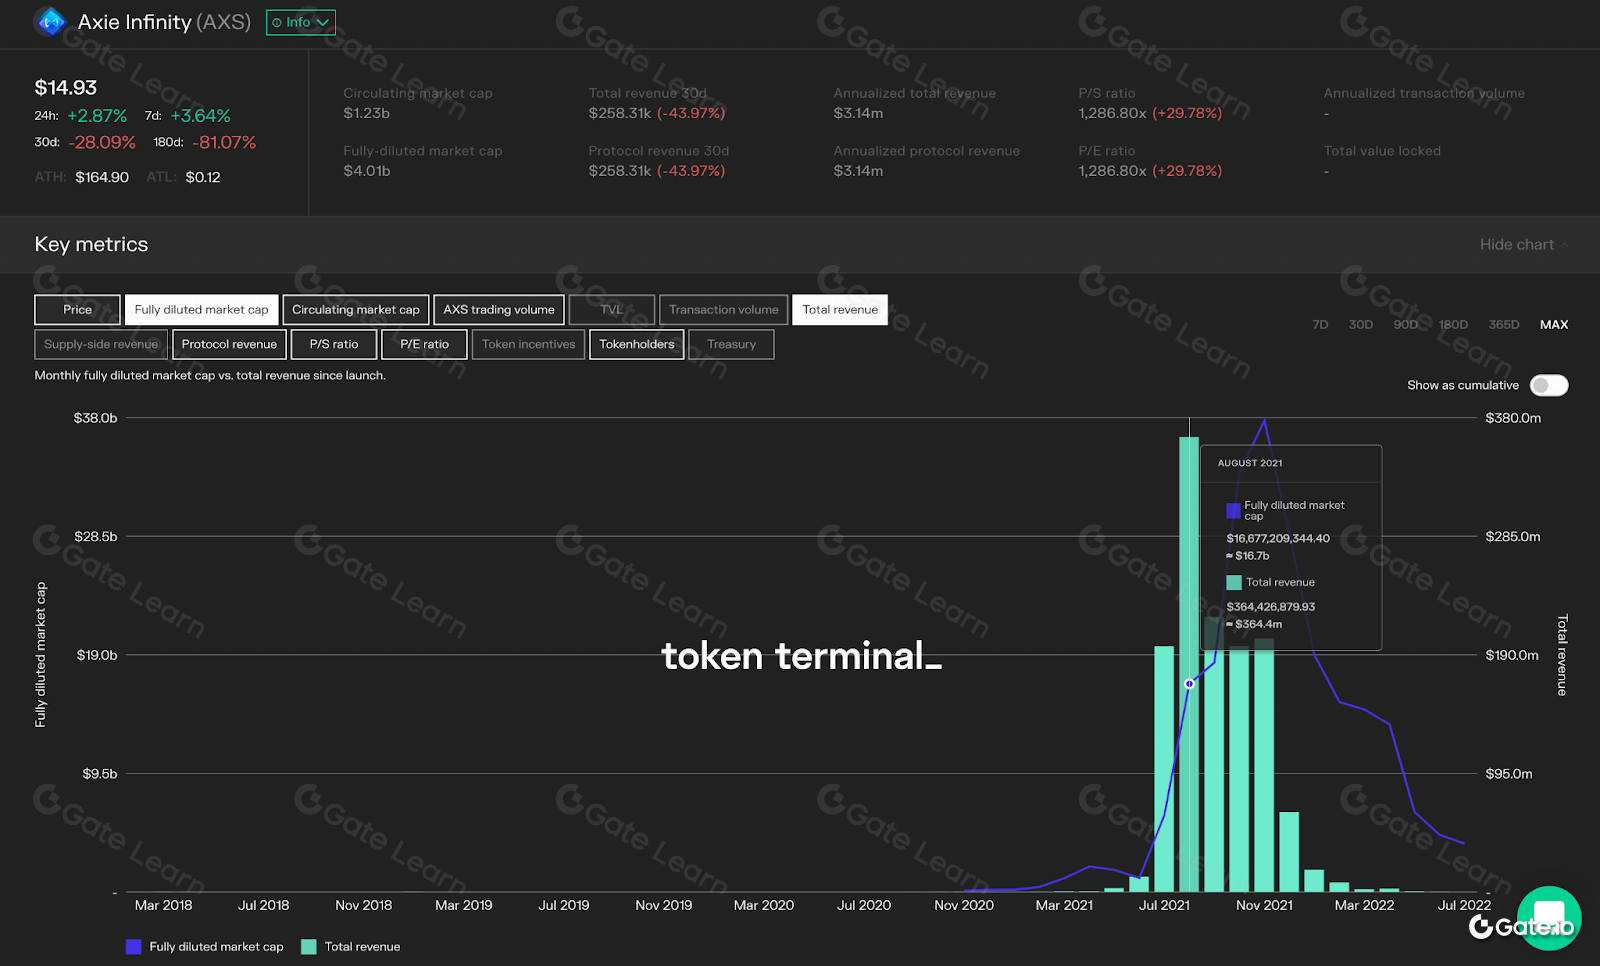Viewport: 1600px width, 966px height.
Task: Enable the TVL metric filter
Action: [x=611, y=310]
